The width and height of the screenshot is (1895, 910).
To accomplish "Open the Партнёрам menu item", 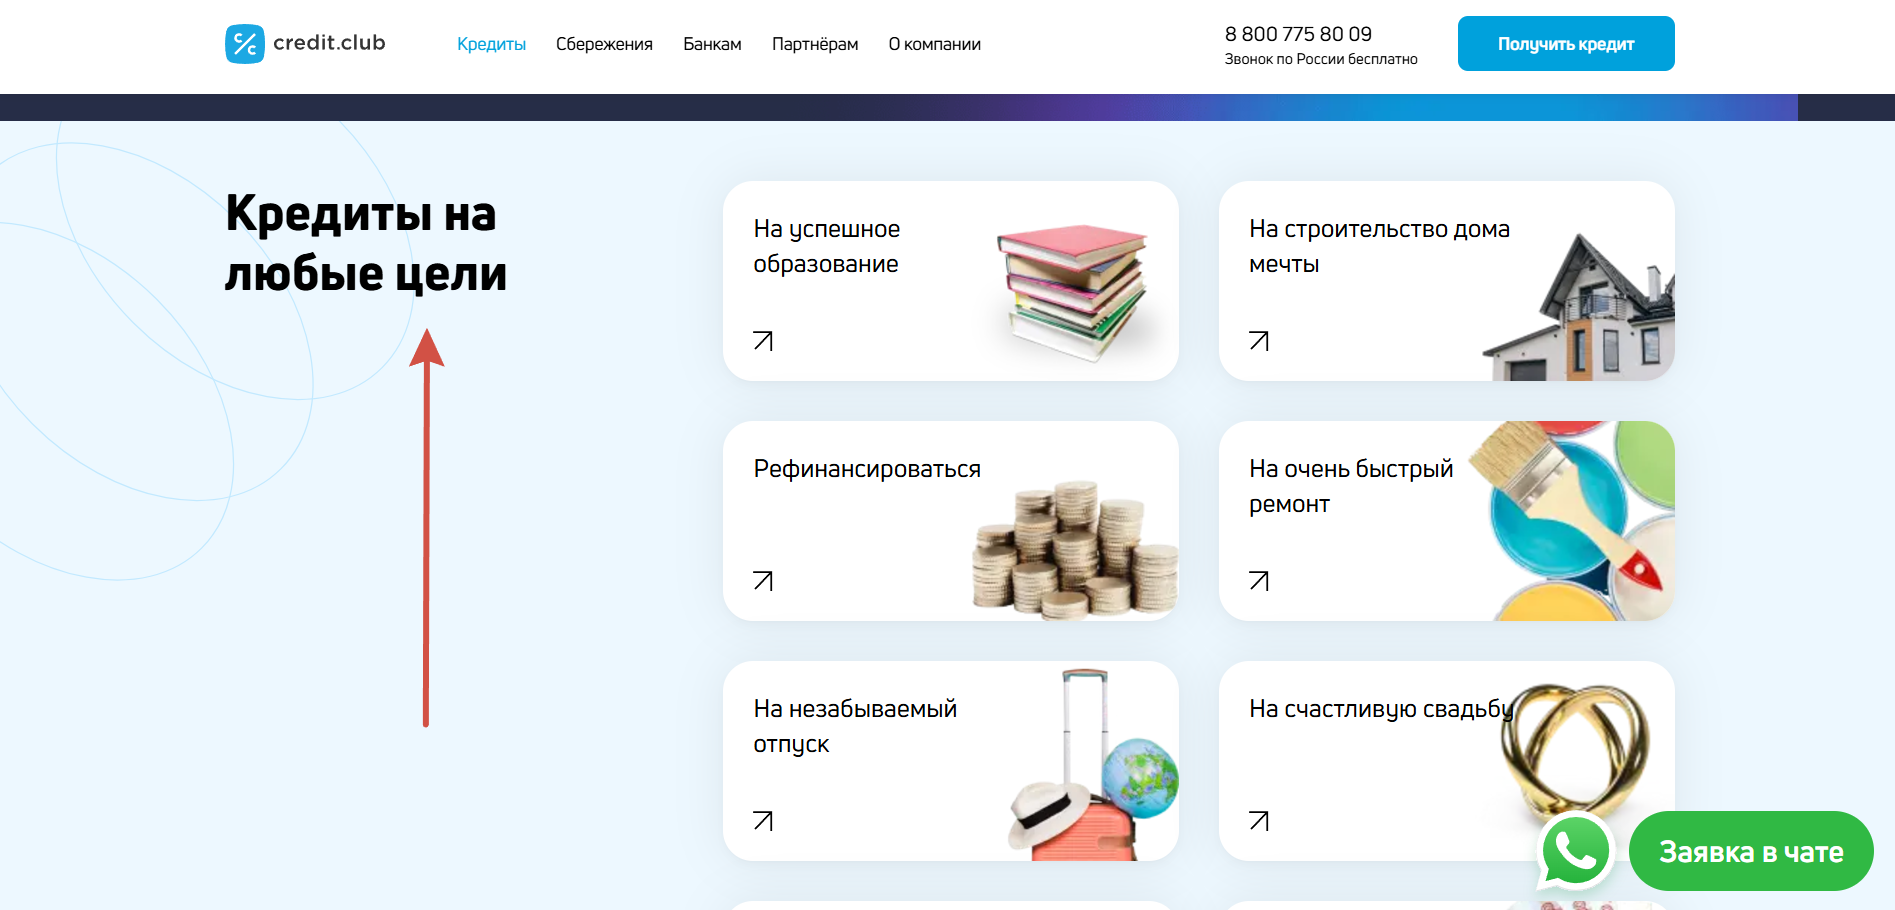I will (815, 44).
